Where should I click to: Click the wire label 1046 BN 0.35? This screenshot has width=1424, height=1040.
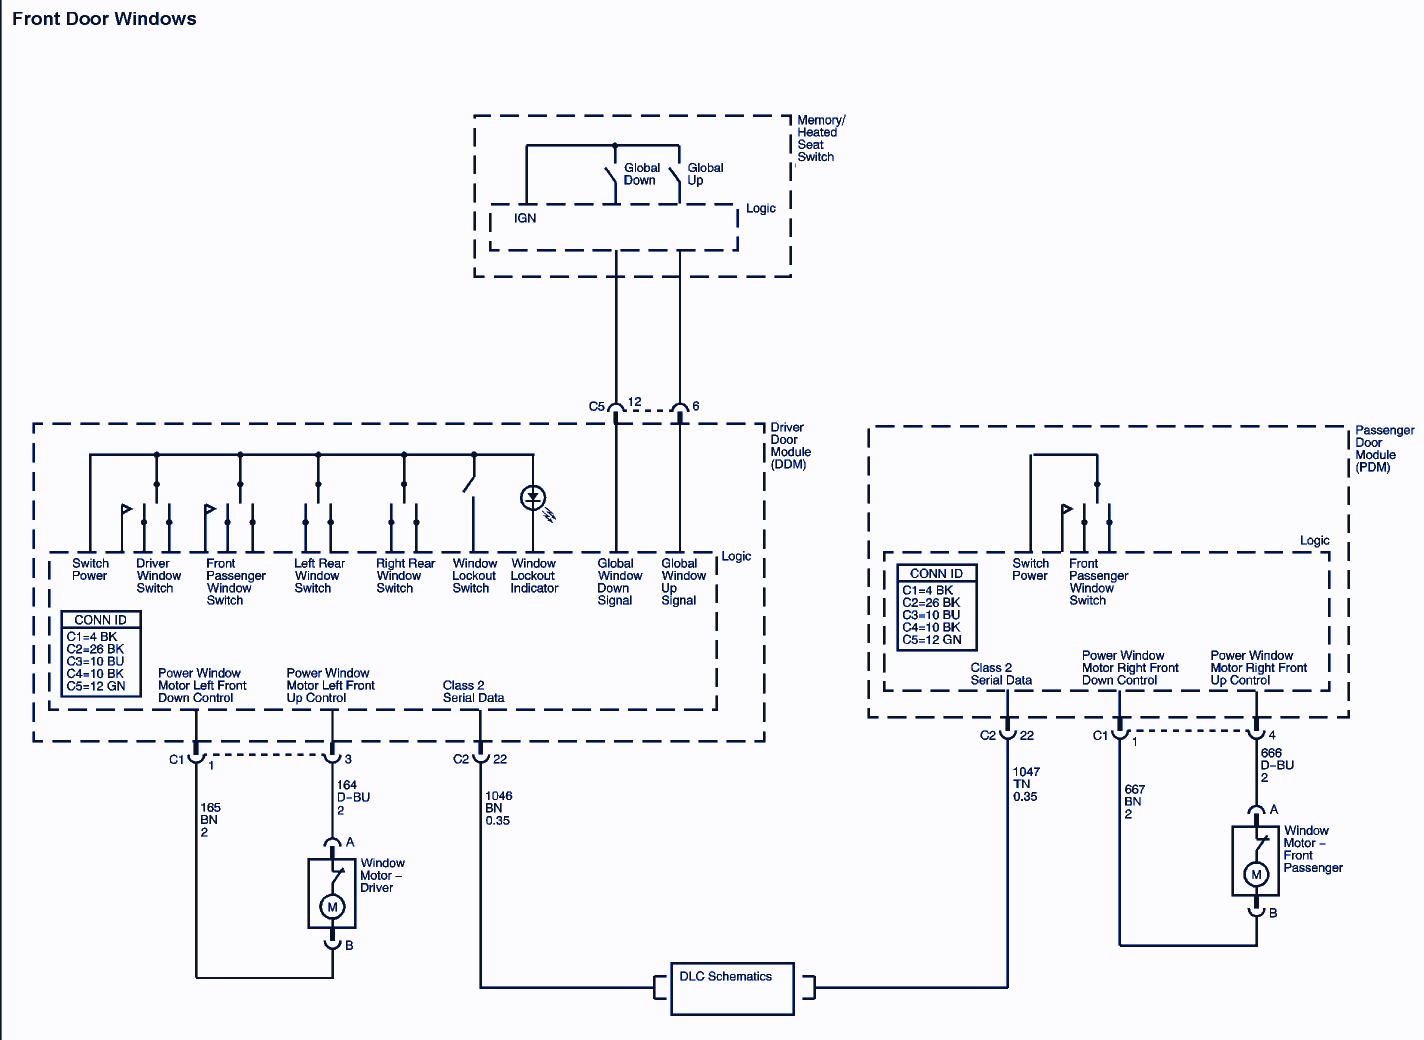tap(498, 808)
